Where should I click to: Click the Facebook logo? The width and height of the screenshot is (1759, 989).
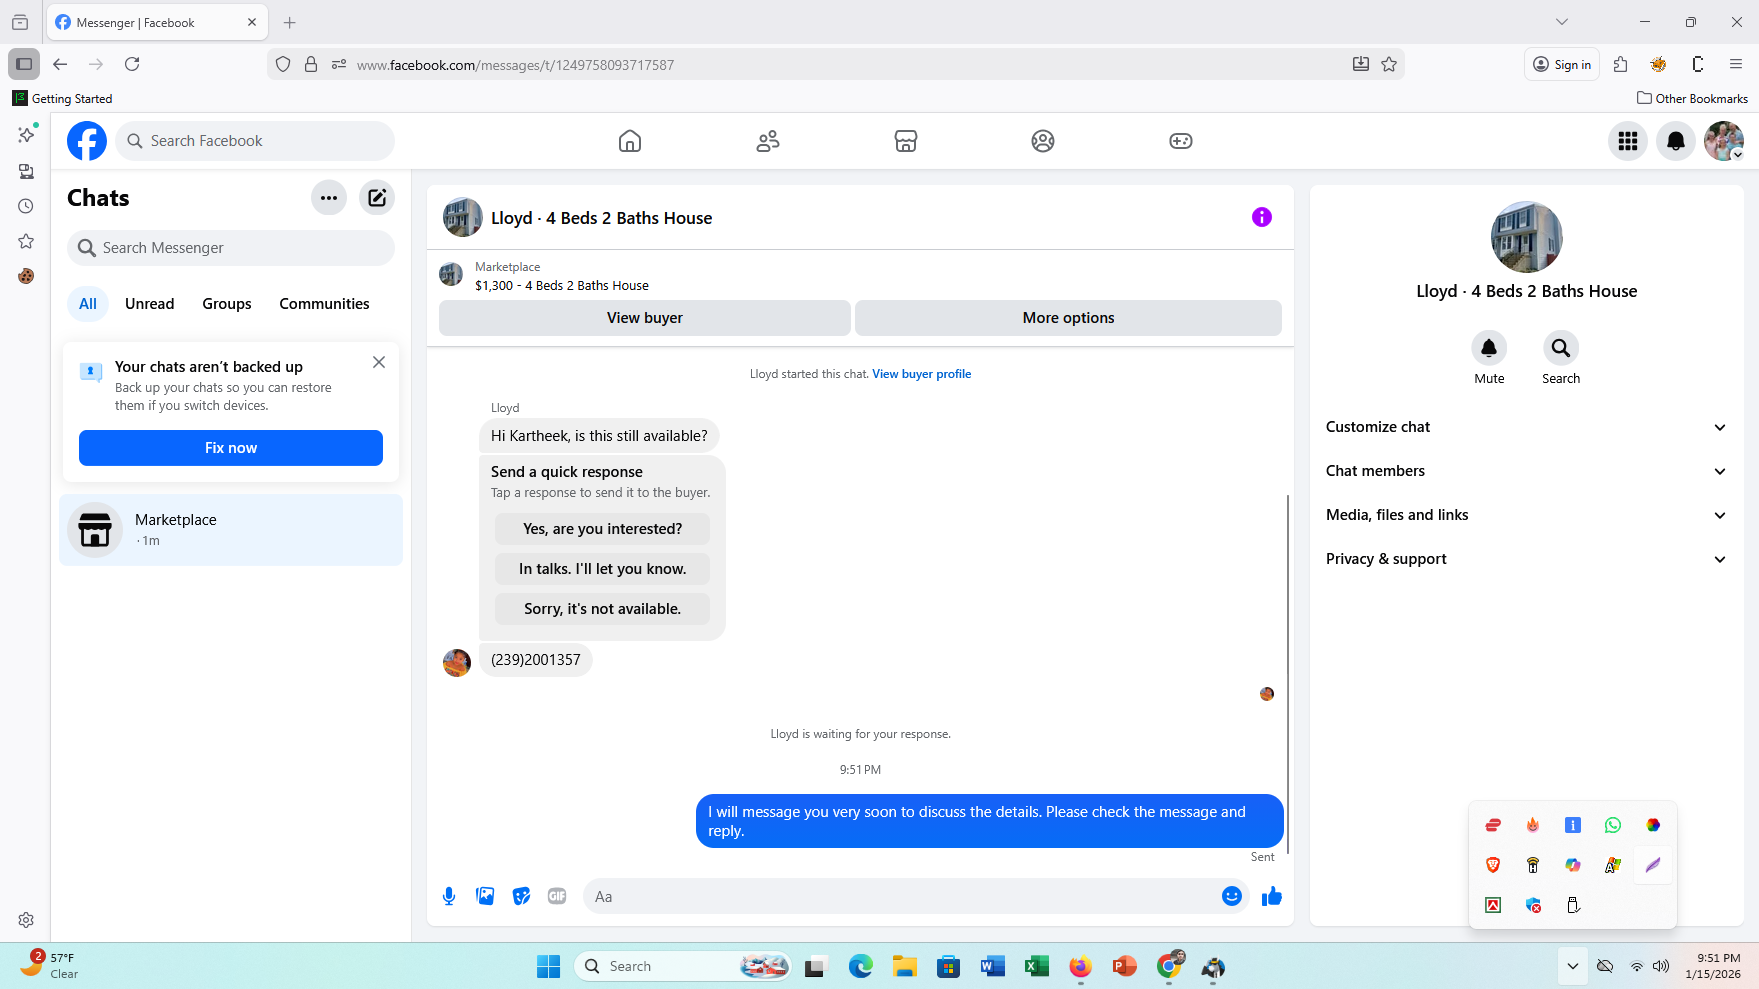coord(87,141)
